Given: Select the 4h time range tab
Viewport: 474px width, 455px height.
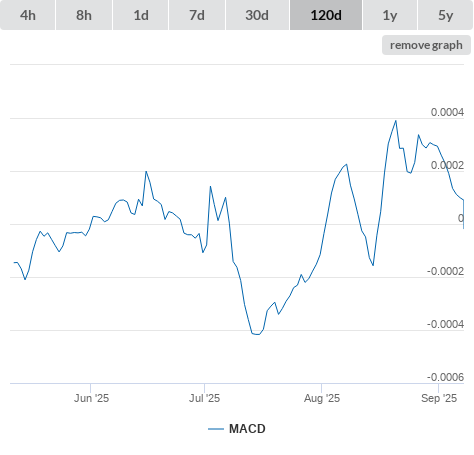Looking at the screenshot, I should (x=28, y=15).
